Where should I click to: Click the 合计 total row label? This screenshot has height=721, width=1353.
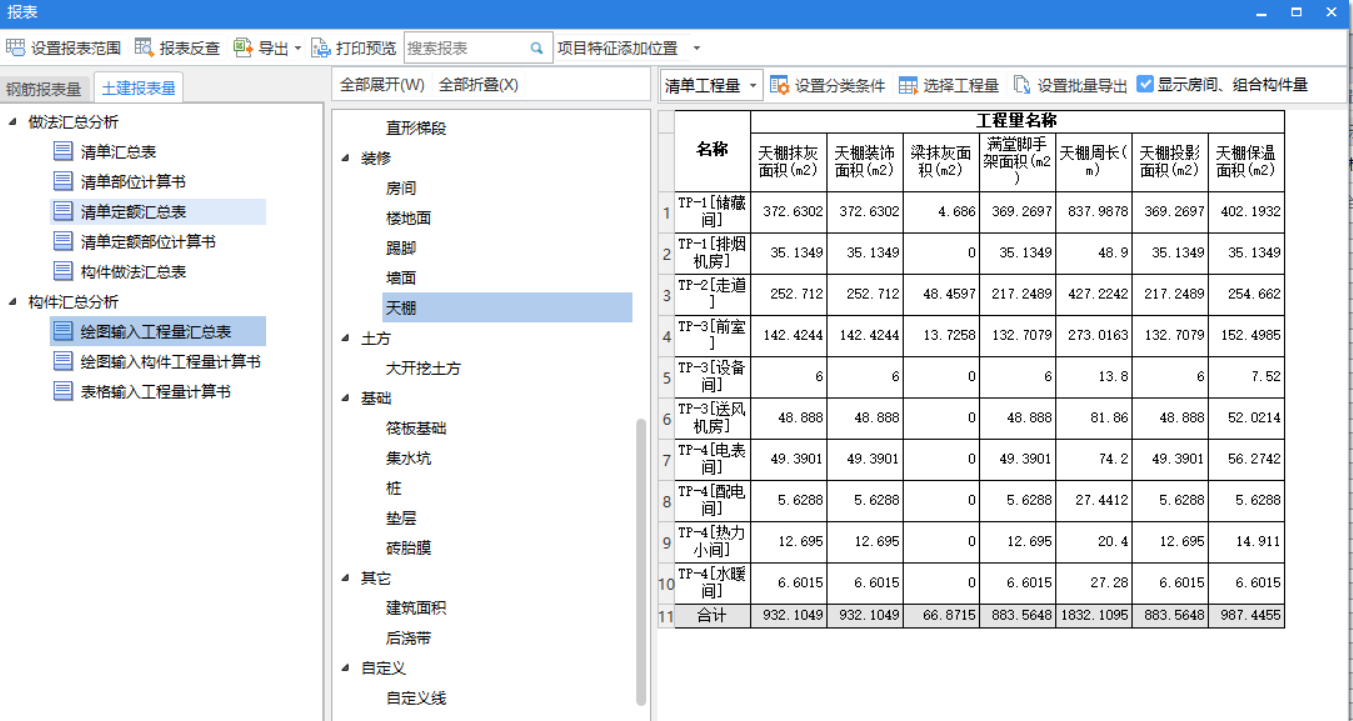click(x=712, y=616)
